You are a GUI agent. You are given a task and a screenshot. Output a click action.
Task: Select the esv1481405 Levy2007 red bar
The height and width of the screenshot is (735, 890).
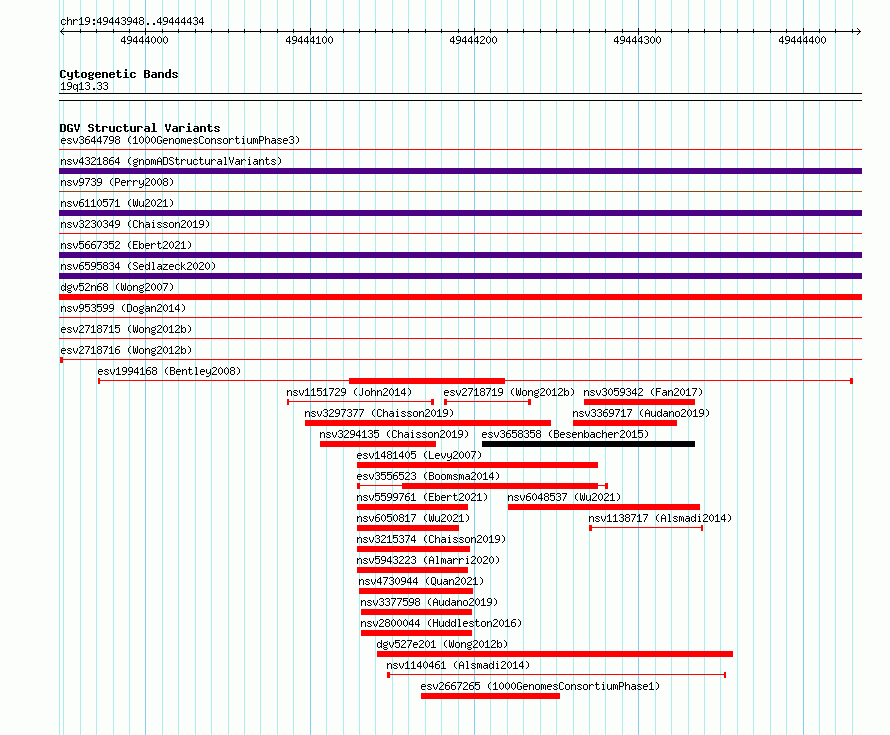[477, 465]
